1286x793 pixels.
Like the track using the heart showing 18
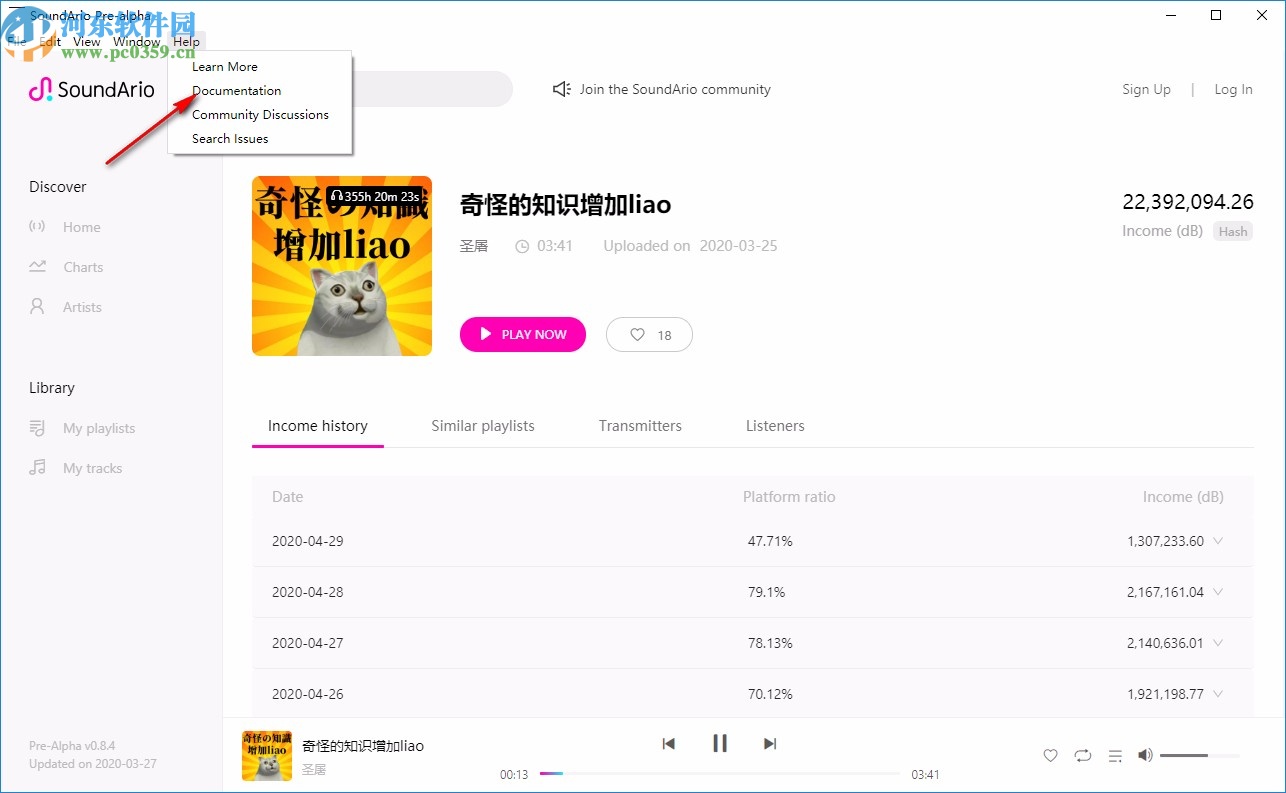click(648, 334)
